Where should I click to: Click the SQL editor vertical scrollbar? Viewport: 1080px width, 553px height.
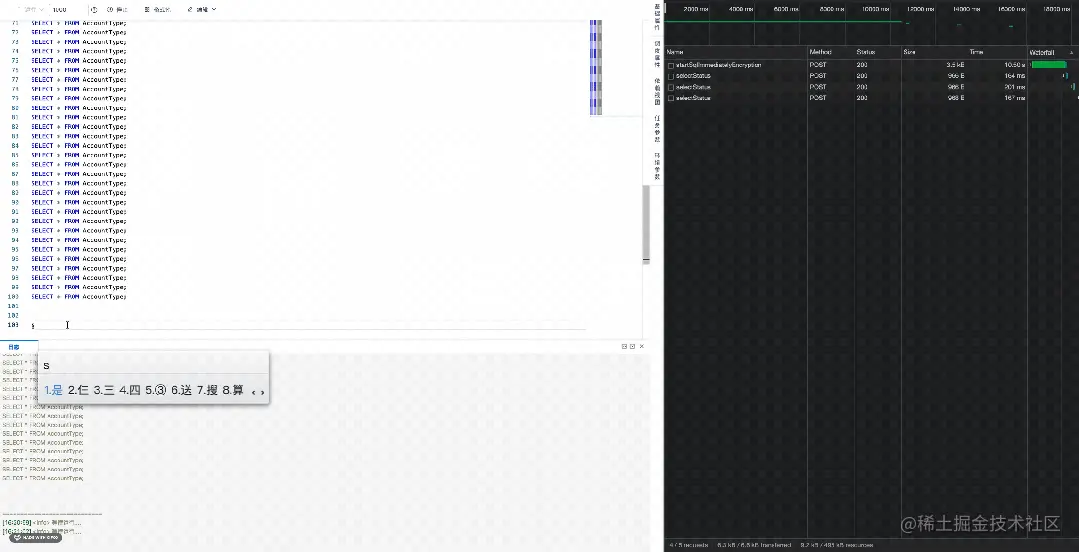[x=646, y=224]
